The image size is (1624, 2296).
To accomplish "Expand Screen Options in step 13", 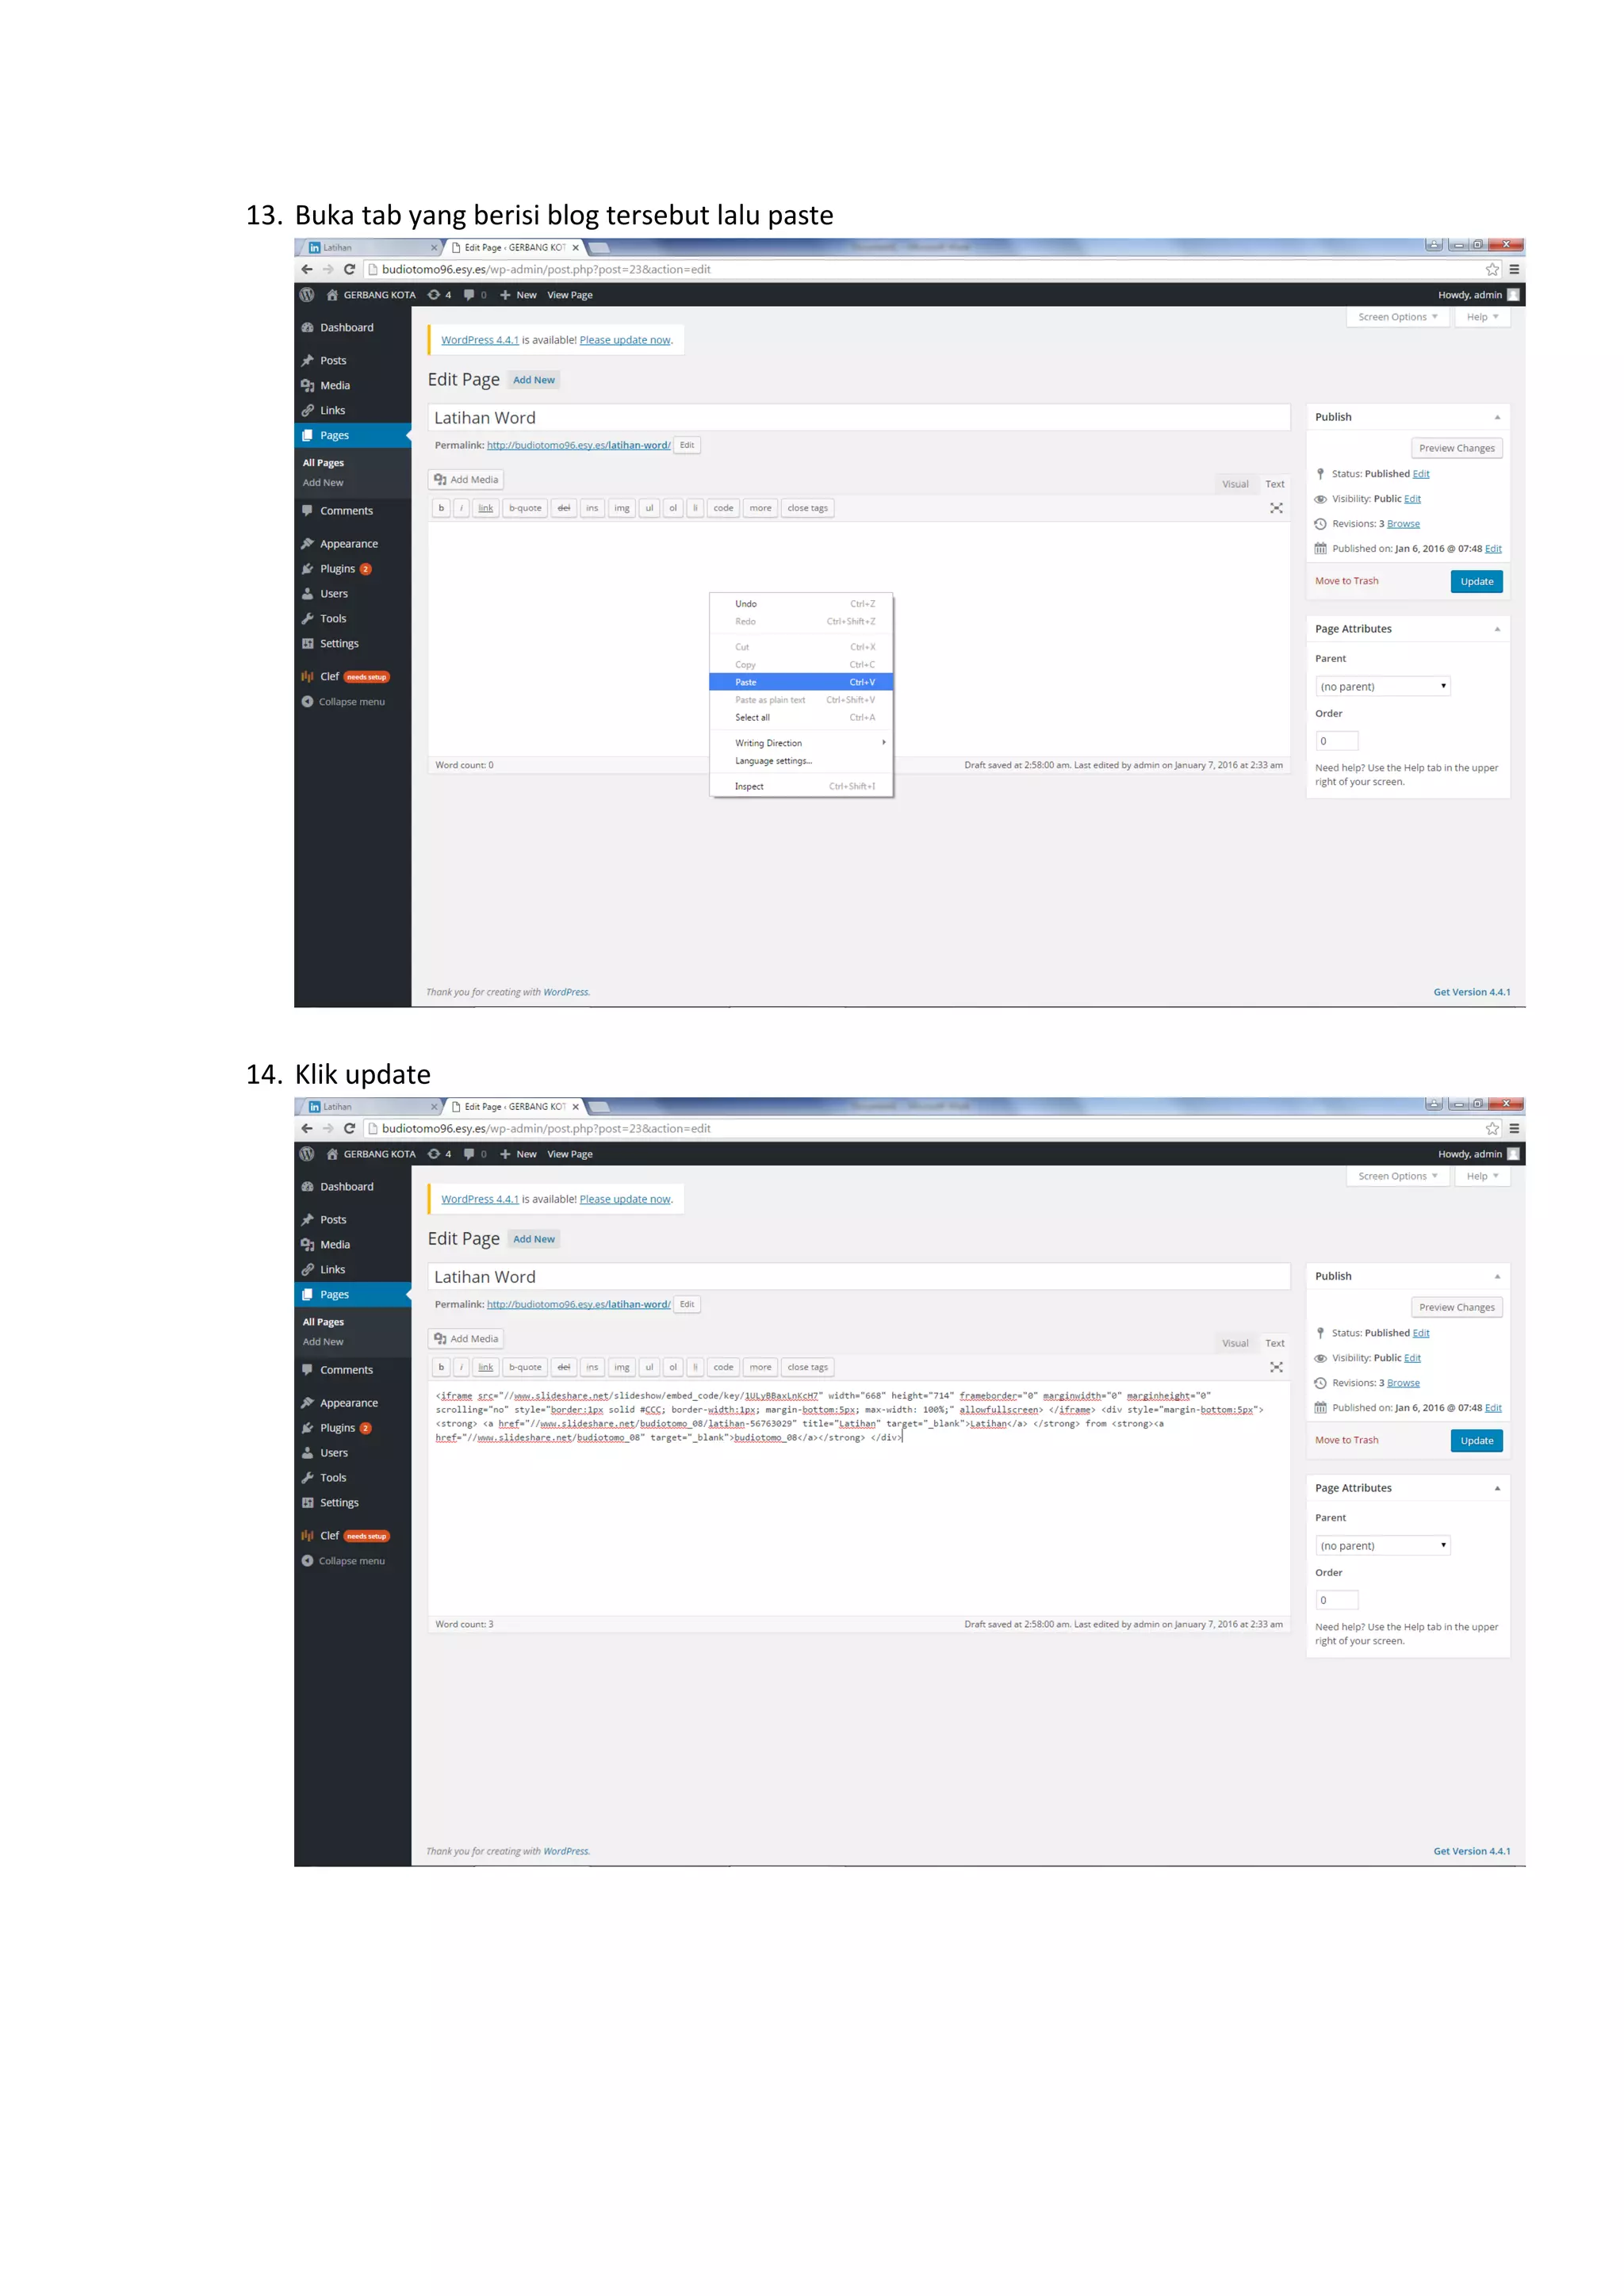I will point(1397,317).
